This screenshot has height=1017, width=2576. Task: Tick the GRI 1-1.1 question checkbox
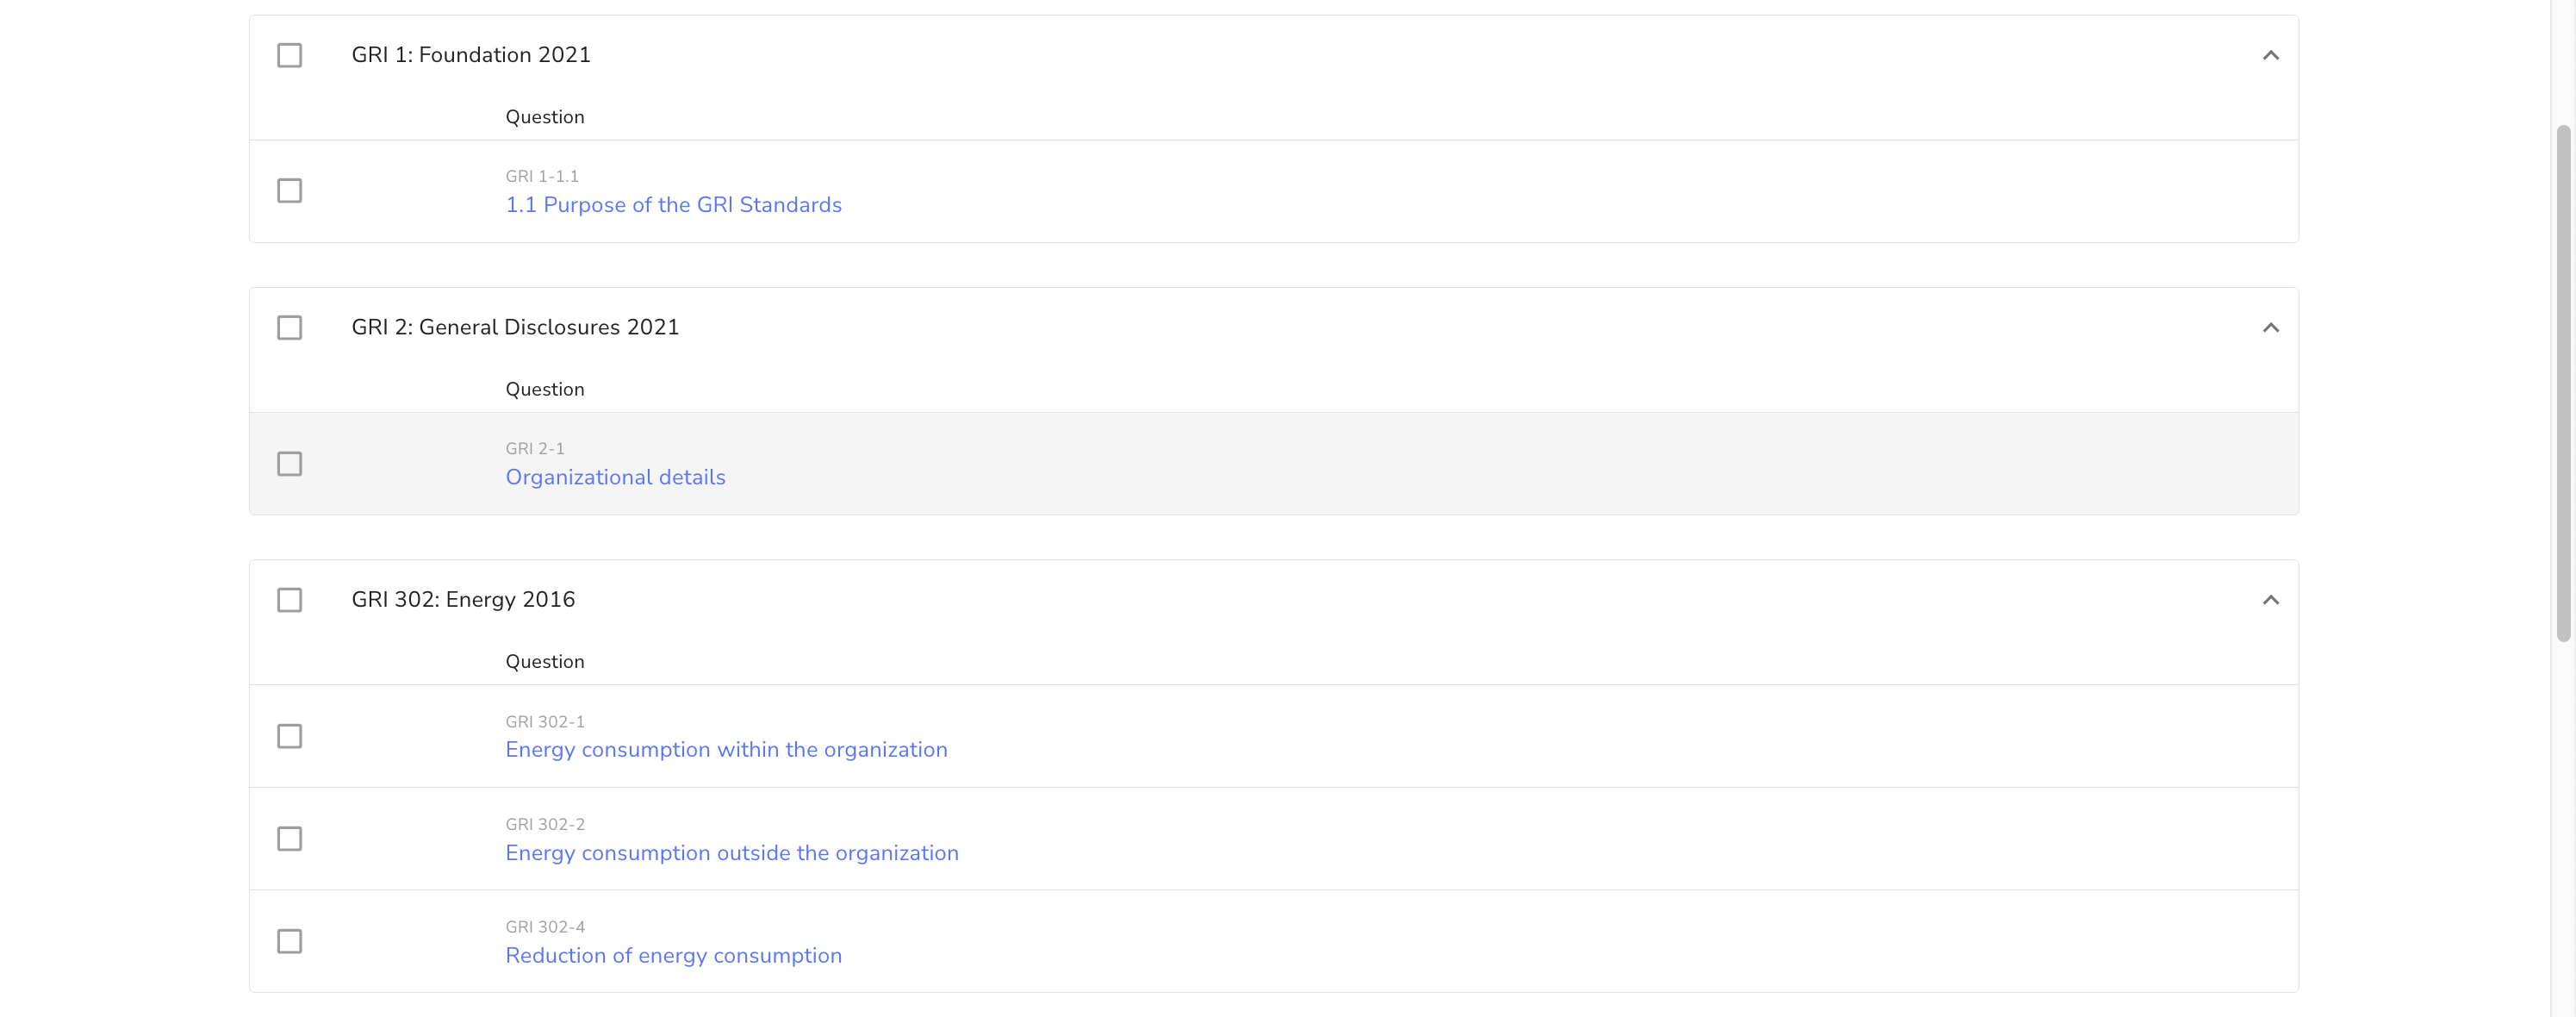coord(289,191)
